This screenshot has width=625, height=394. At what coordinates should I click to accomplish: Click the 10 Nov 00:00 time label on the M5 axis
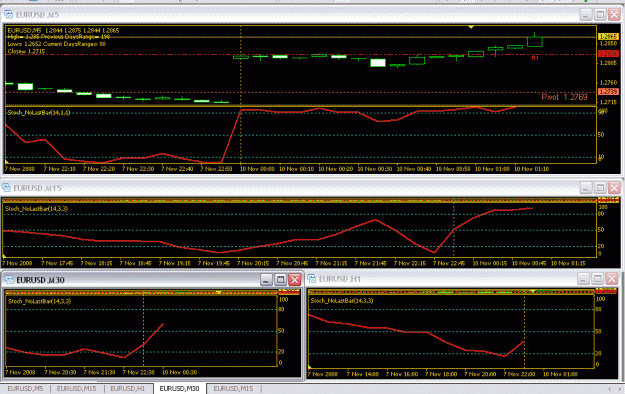tap(257, 169)
